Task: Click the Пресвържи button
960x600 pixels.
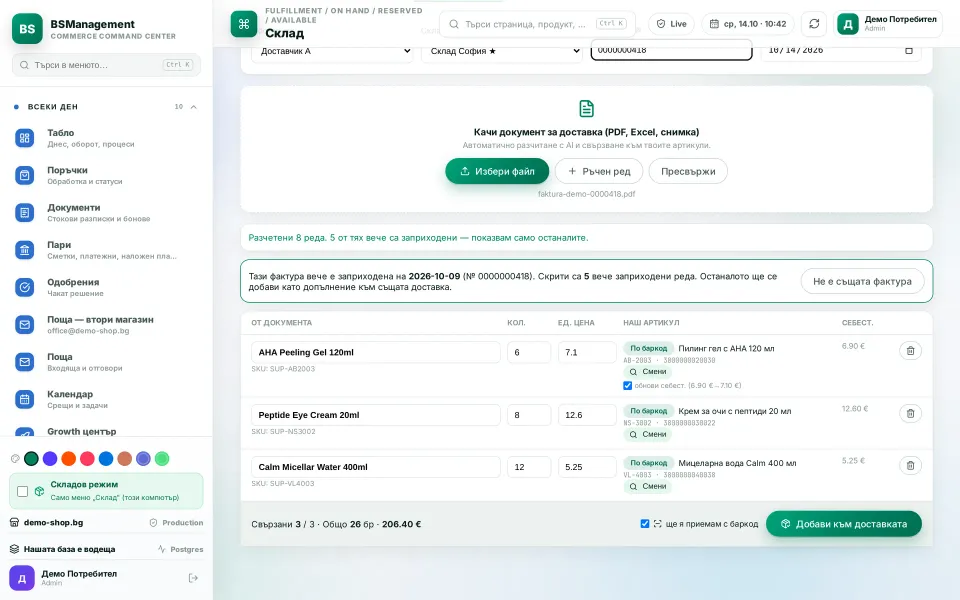Action: pos(688,171)
